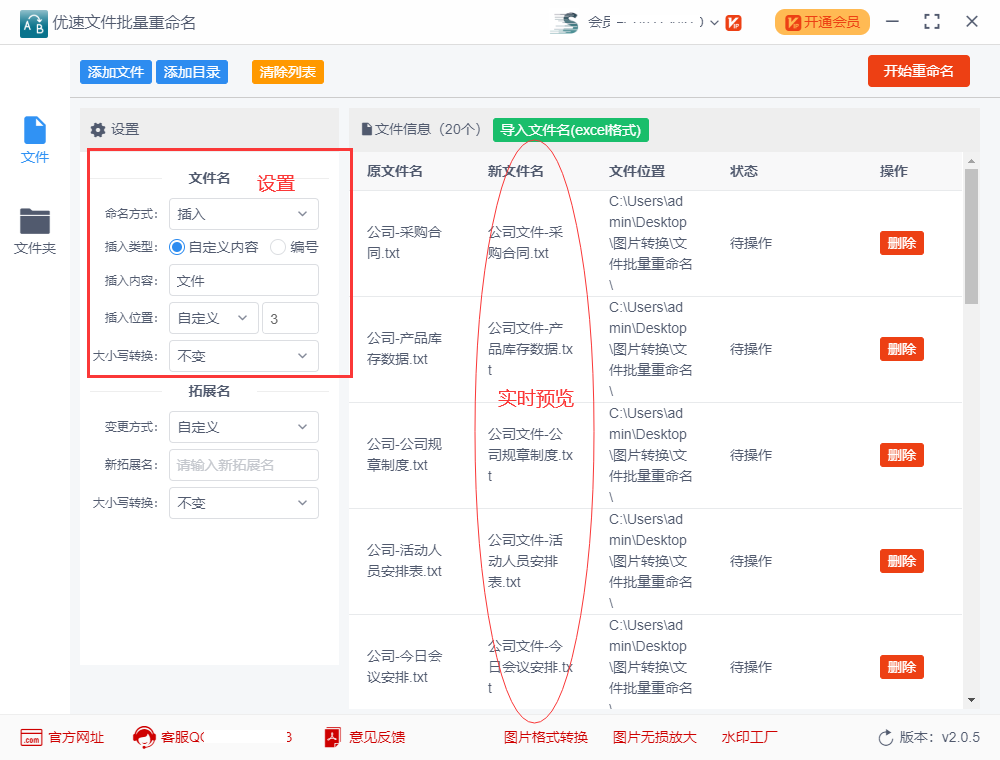
Task: Select the 编号 insert type radio button
Action: [x=278, y=248]
